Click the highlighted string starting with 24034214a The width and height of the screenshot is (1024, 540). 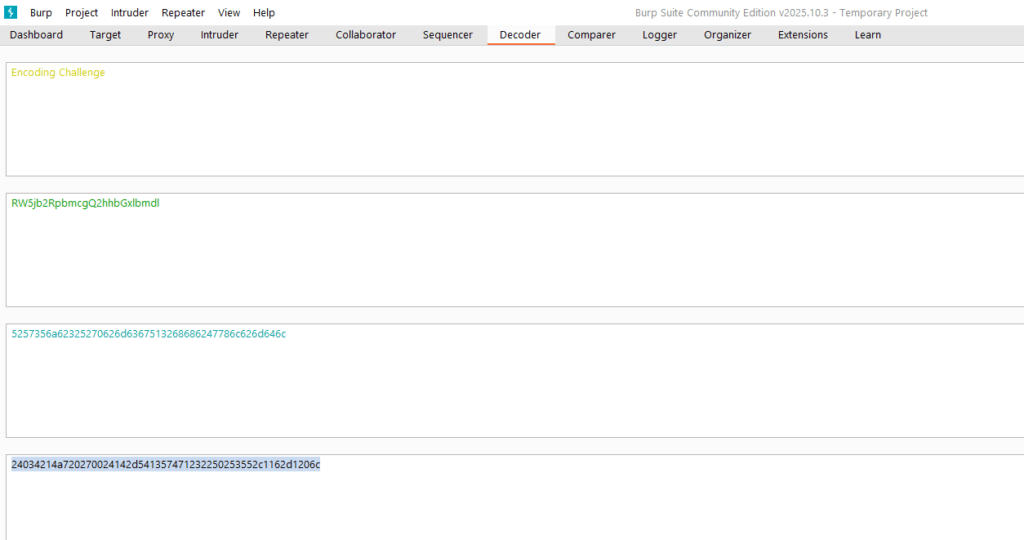click(166, 464)
